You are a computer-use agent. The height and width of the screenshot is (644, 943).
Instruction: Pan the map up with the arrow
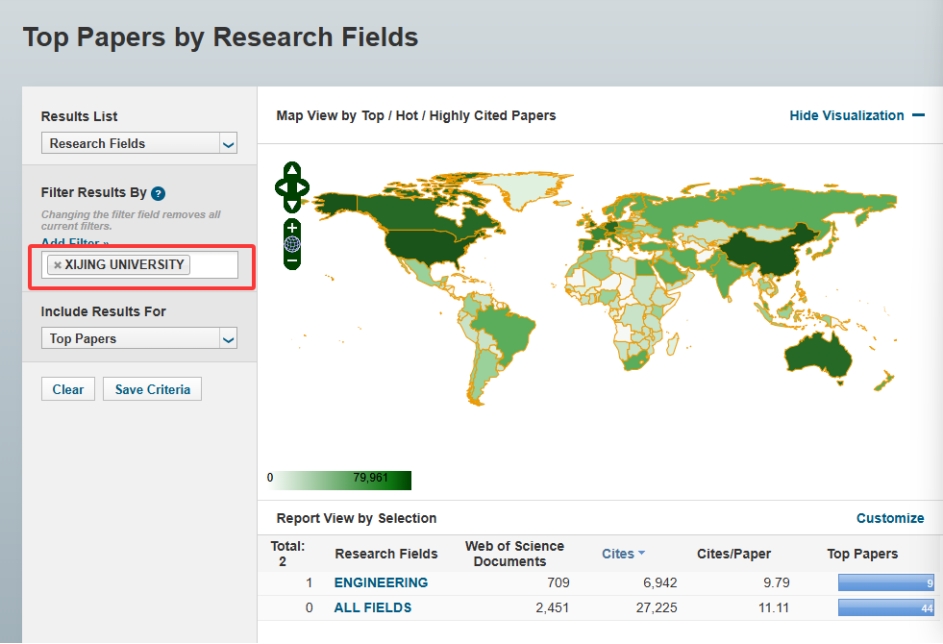(x=291, y=170)
